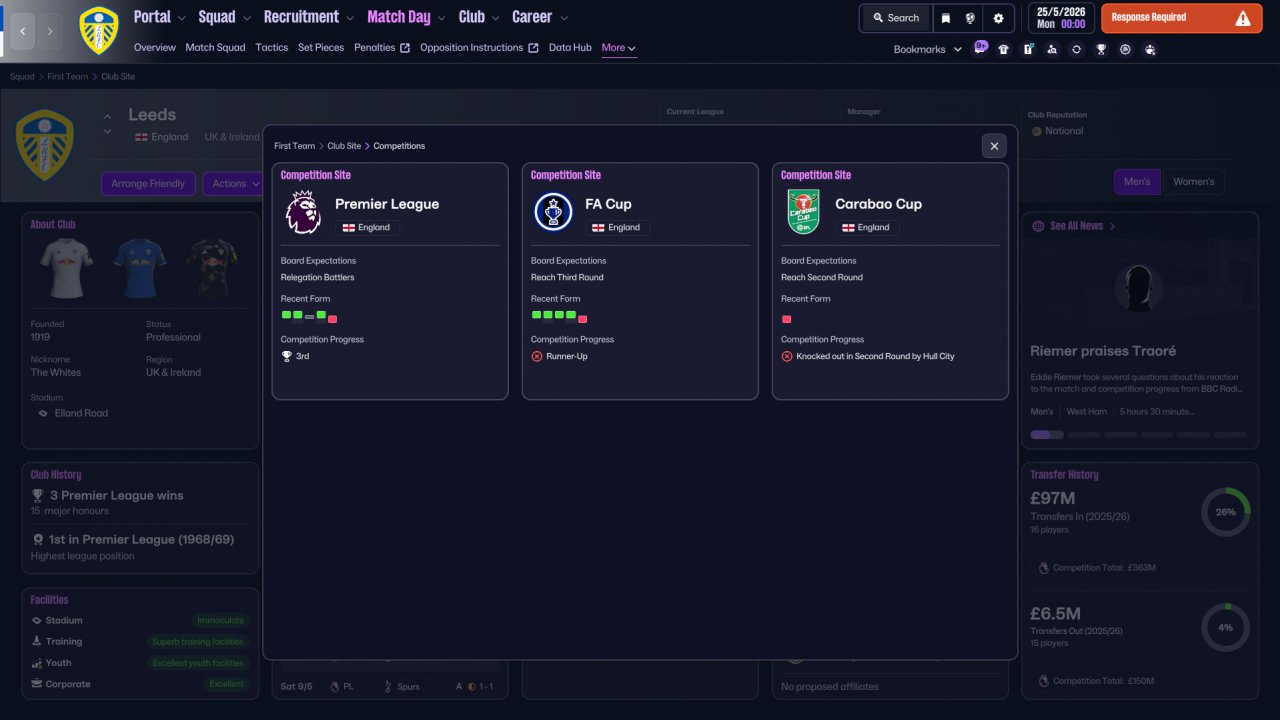
Task: Click the date 25/5/2026 display
Action: coord(1059,12)
